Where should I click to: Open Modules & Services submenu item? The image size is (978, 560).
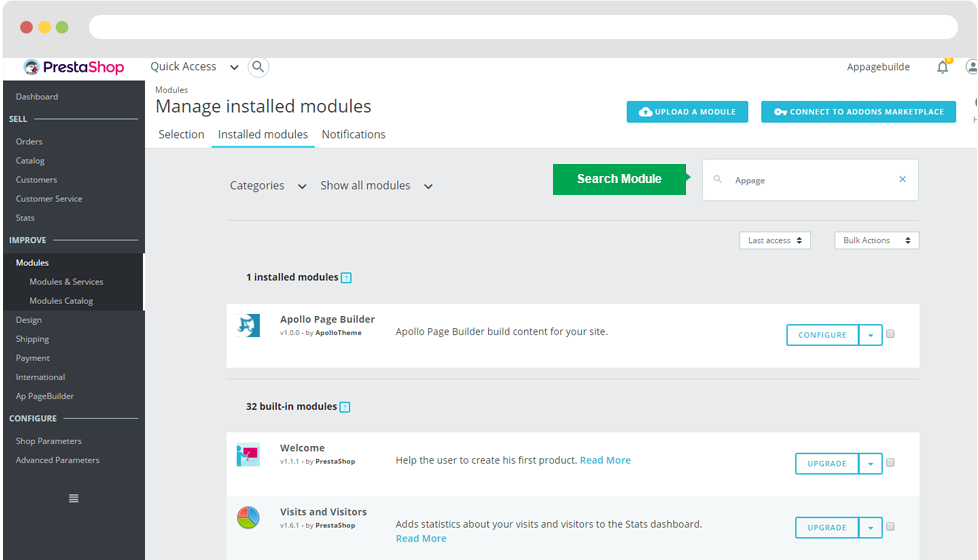point(66,282)
